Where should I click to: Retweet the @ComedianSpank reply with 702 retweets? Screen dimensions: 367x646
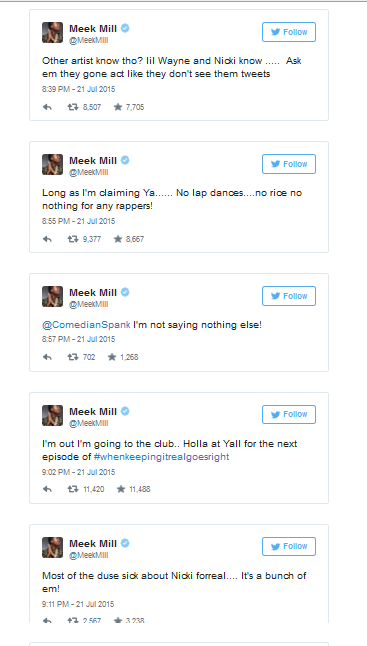point(73,357)
